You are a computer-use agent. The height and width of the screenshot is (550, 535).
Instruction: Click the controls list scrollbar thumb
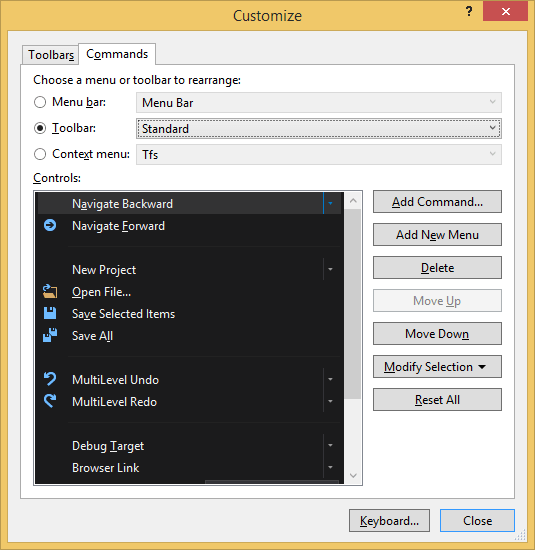353,304
